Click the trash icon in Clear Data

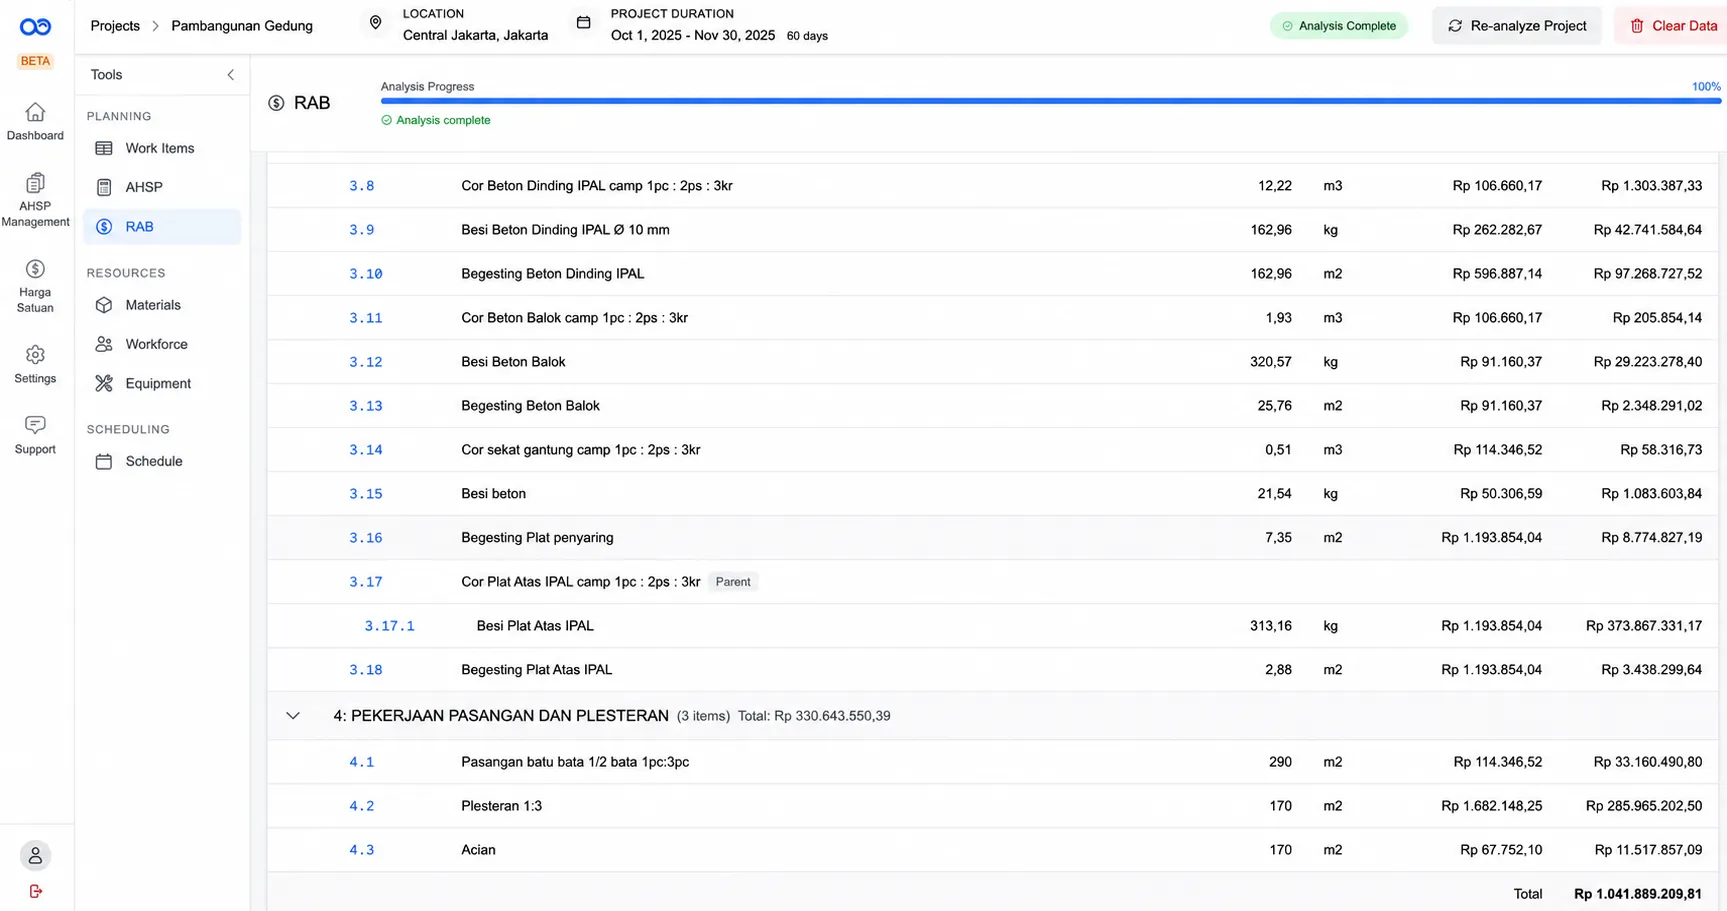click(x=1637, y=26)
